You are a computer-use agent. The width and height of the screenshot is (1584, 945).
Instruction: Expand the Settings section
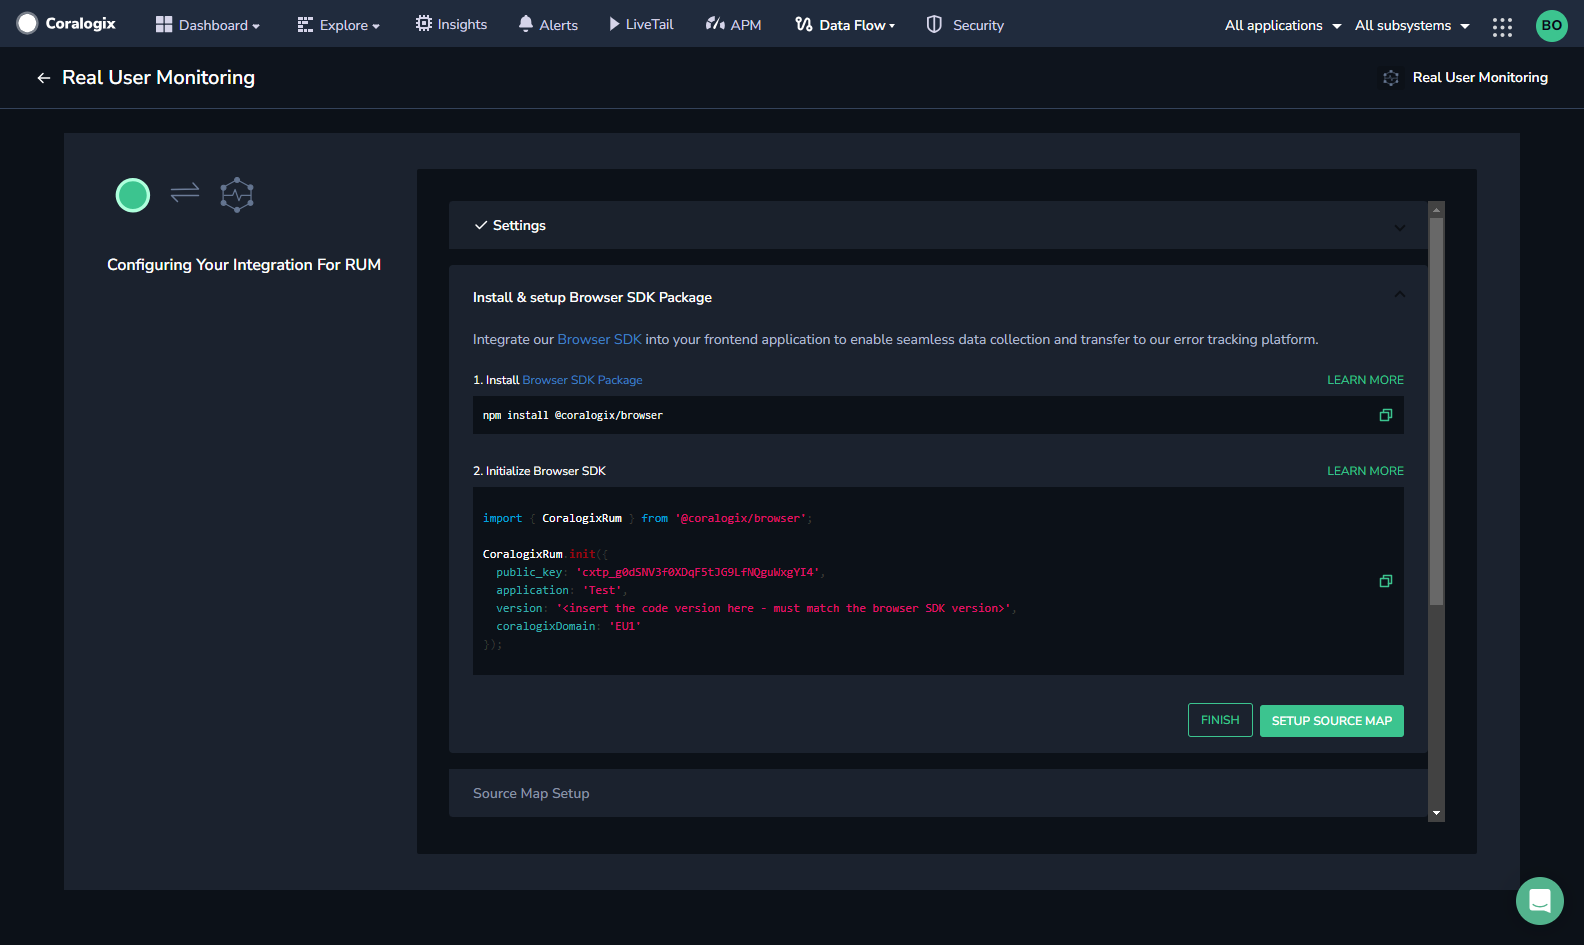(938, 225)
